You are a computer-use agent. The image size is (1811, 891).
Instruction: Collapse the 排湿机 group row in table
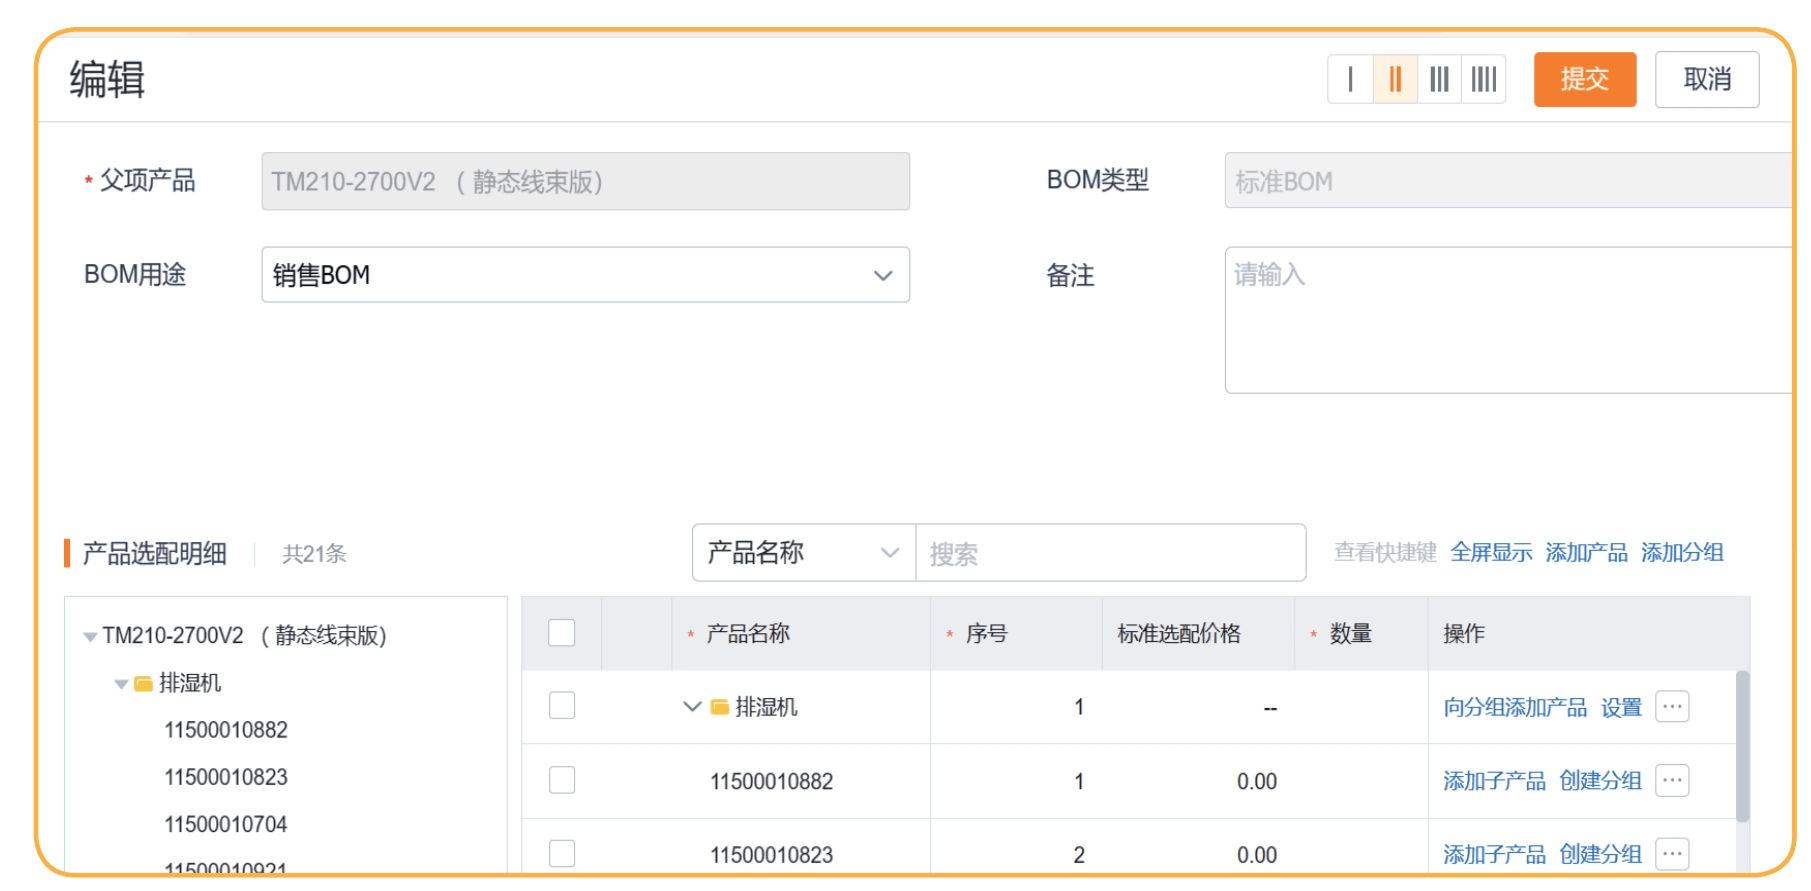point(692,707)
